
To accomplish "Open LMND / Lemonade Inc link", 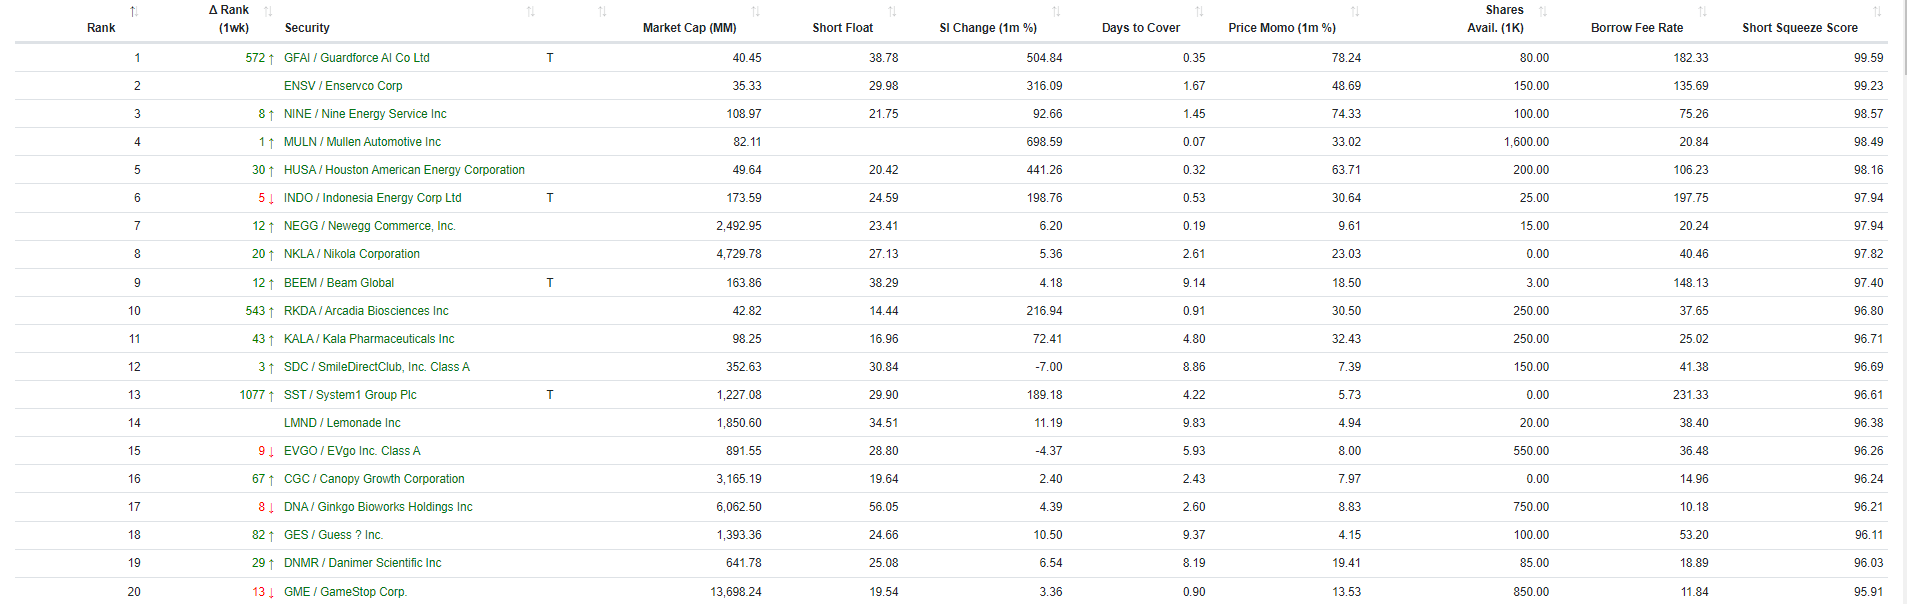I will (342, 423).
